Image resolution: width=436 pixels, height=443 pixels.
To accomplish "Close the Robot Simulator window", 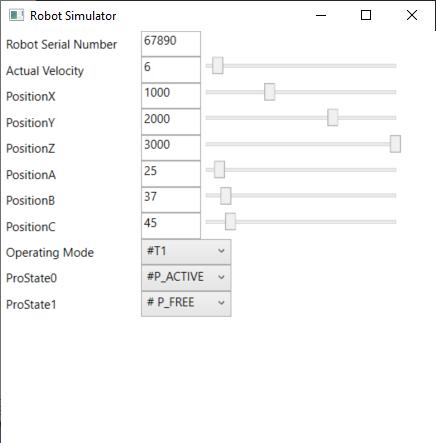I will coord(412,15).
